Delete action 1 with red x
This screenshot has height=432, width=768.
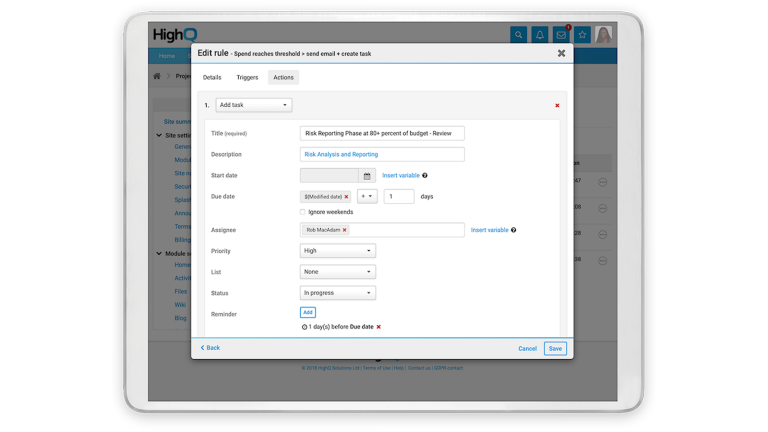[x=557, y=105]
